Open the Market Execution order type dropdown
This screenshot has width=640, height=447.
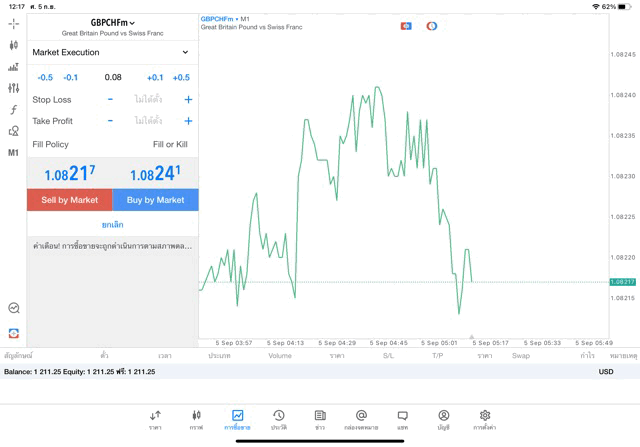tap(111, 52)
